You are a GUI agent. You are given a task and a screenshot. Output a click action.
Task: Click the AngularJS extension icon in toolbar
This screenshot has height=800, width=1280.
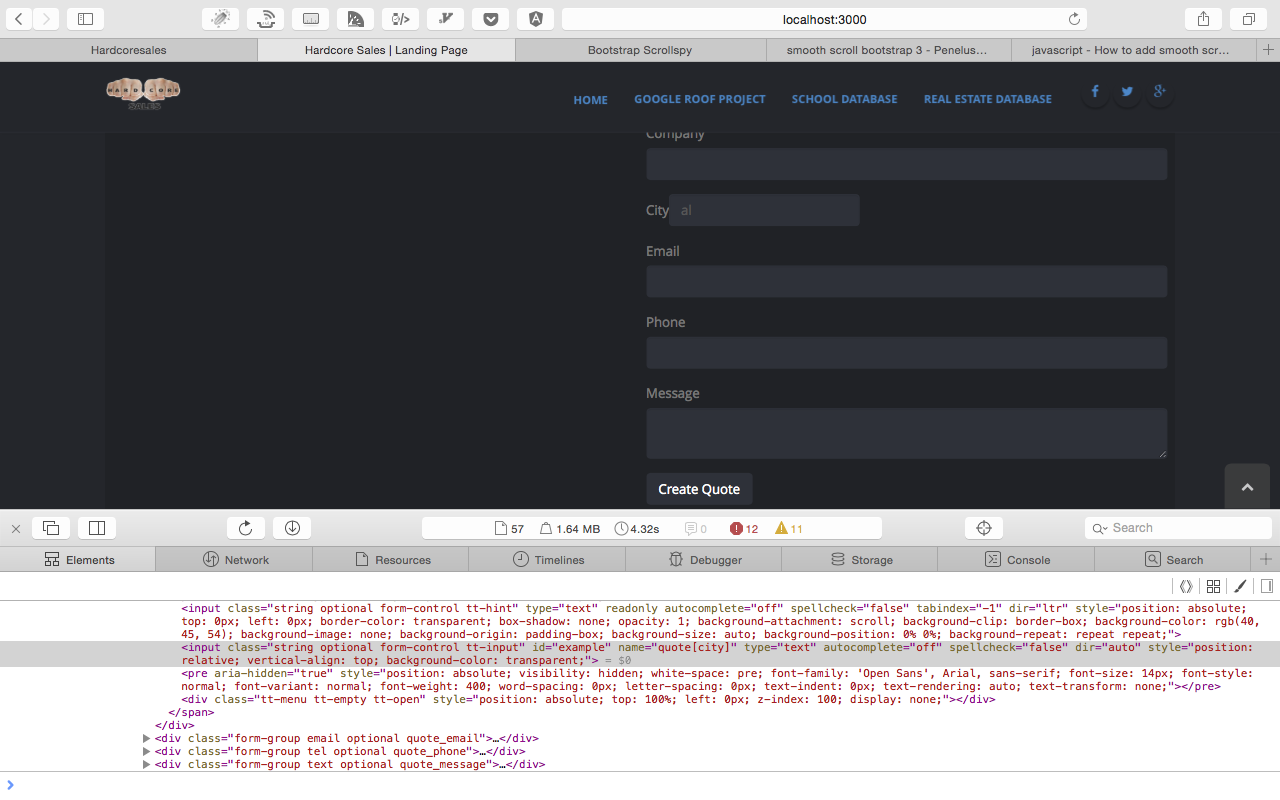point(536,19)
